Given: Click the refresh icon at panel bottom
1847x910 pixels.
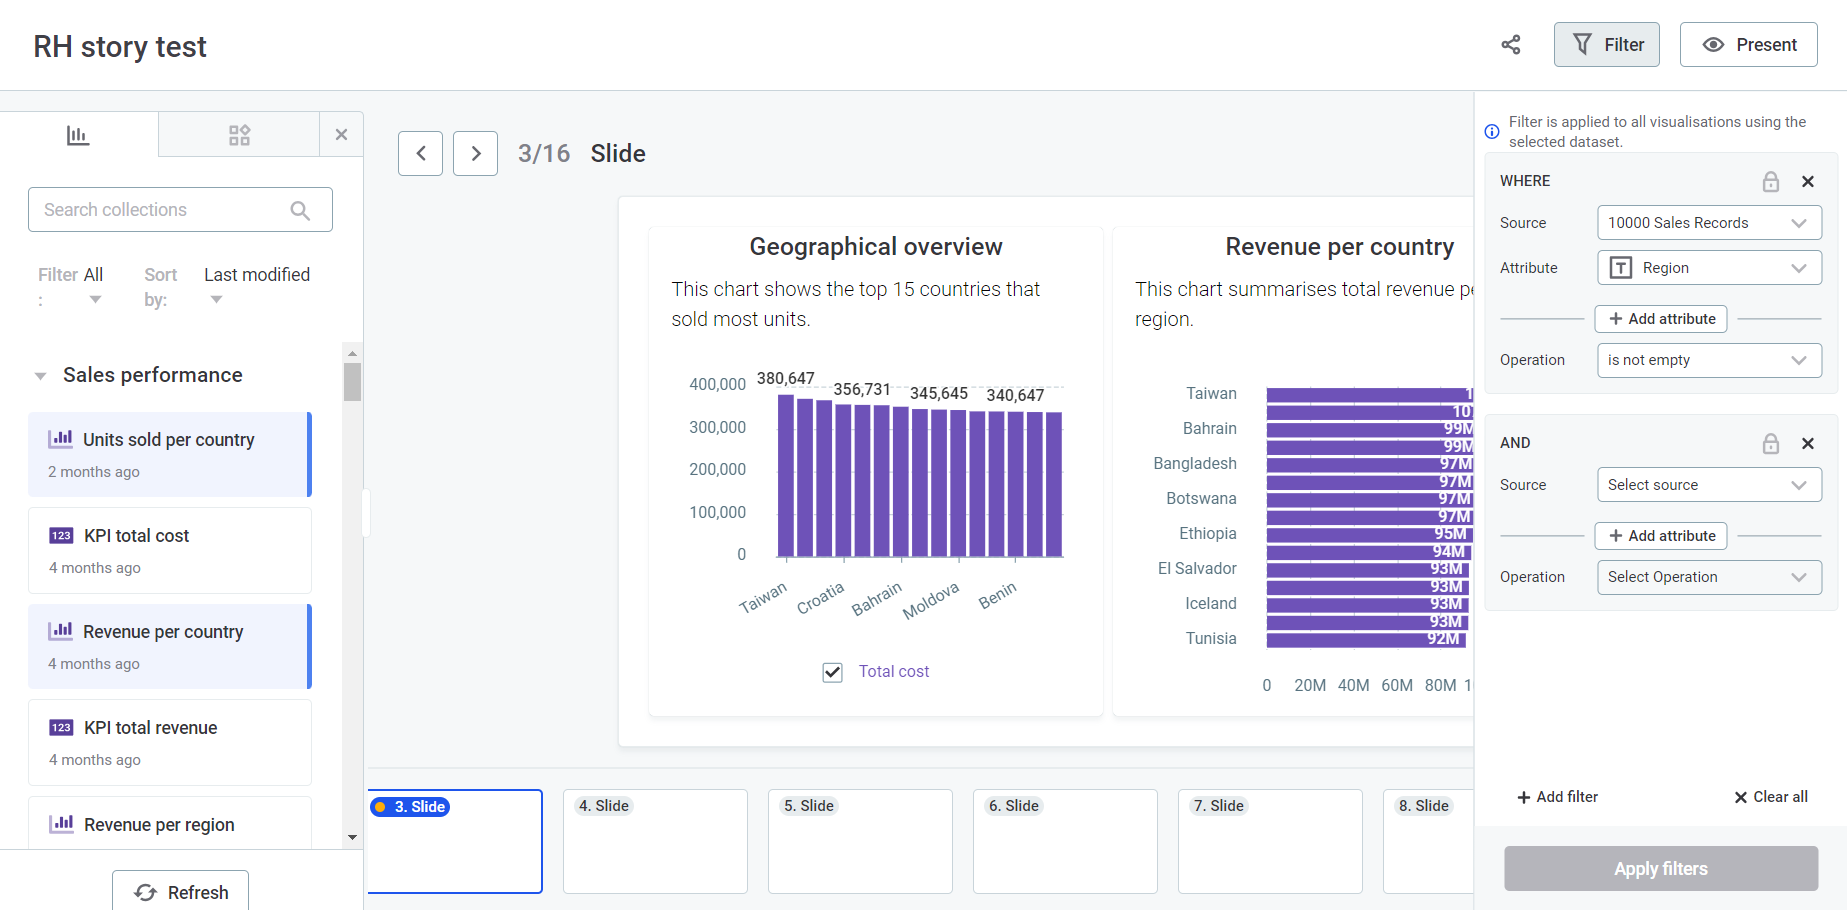Looking at the screenshot, I should 146,893.
